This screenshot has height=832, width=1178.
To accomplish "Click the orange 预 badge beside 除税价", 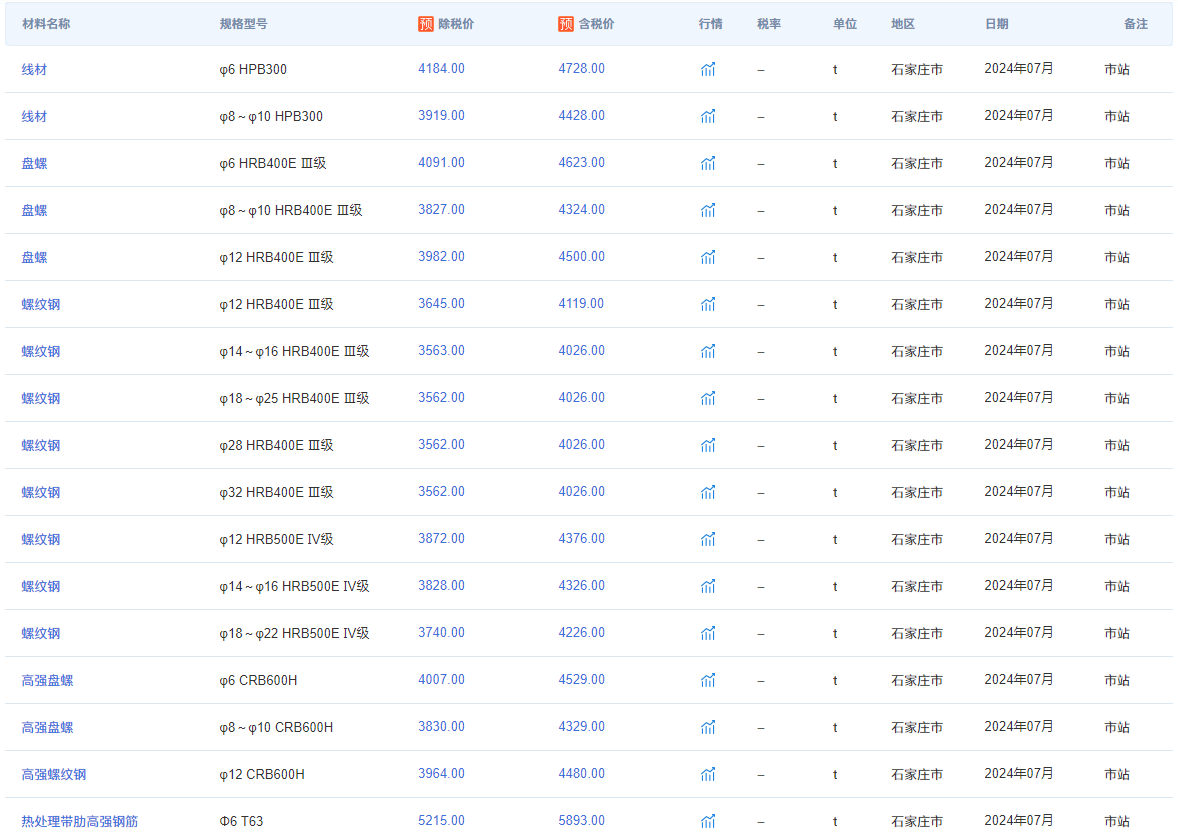I will click(426, 24).
